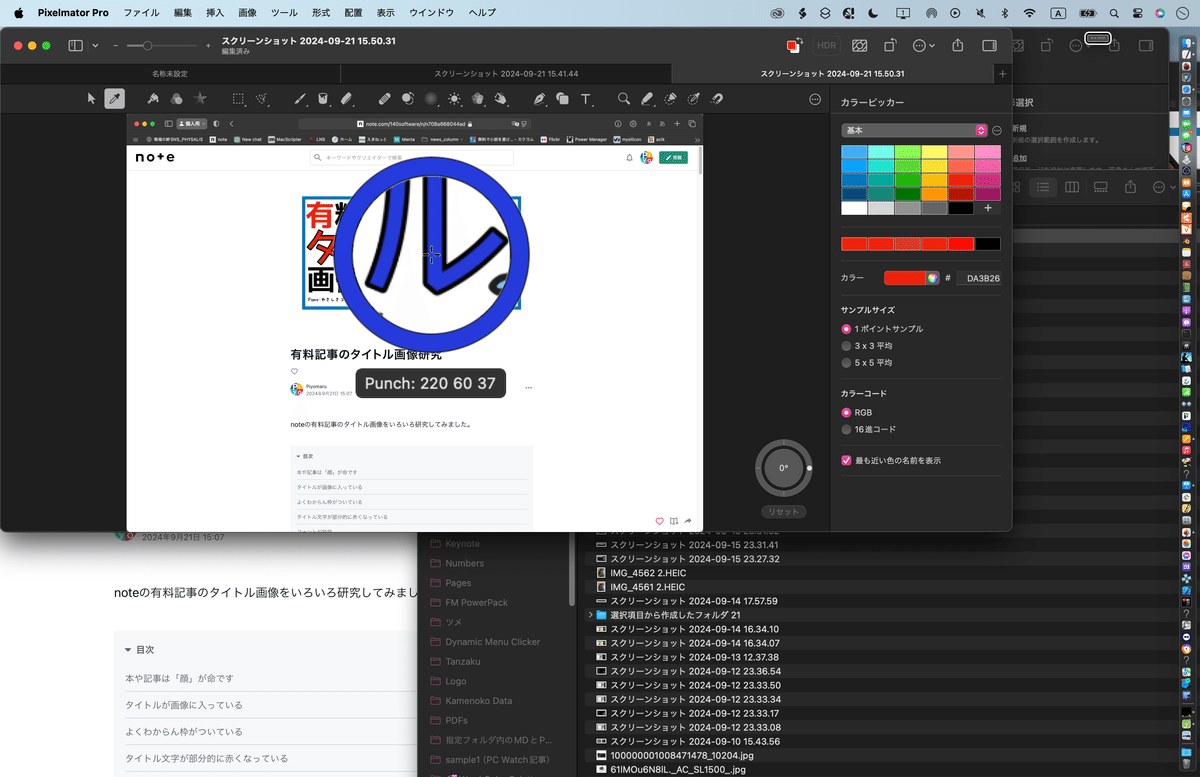Click the 0° rotation dial
This screenshot has height=777, width=1200.
783,467
